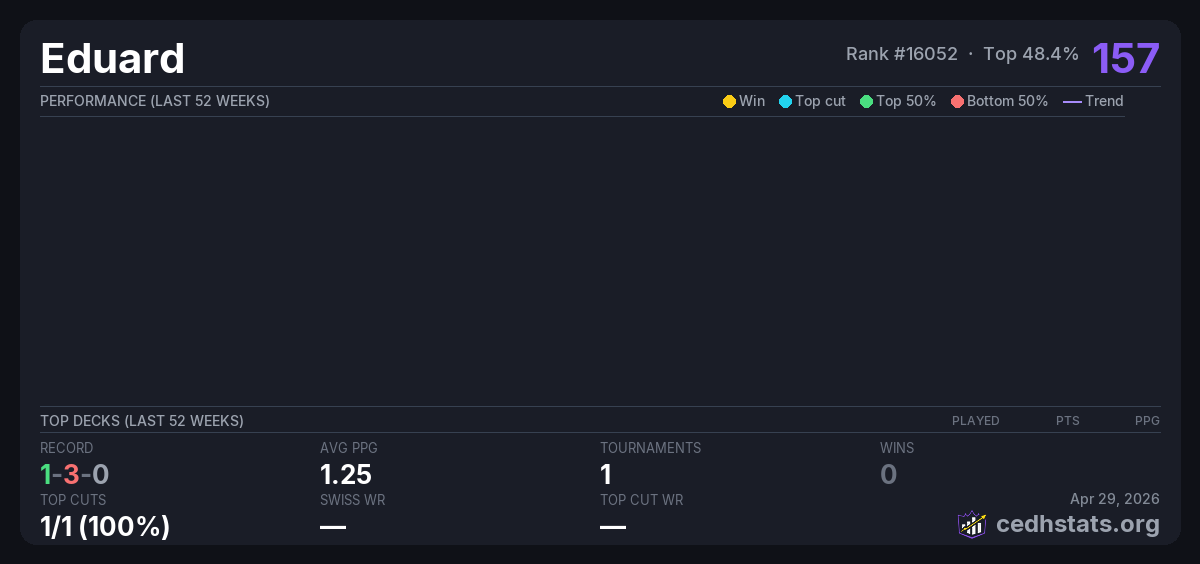Click the Rank #16052 text
1200x564 pixels.
tap(901, 54)
